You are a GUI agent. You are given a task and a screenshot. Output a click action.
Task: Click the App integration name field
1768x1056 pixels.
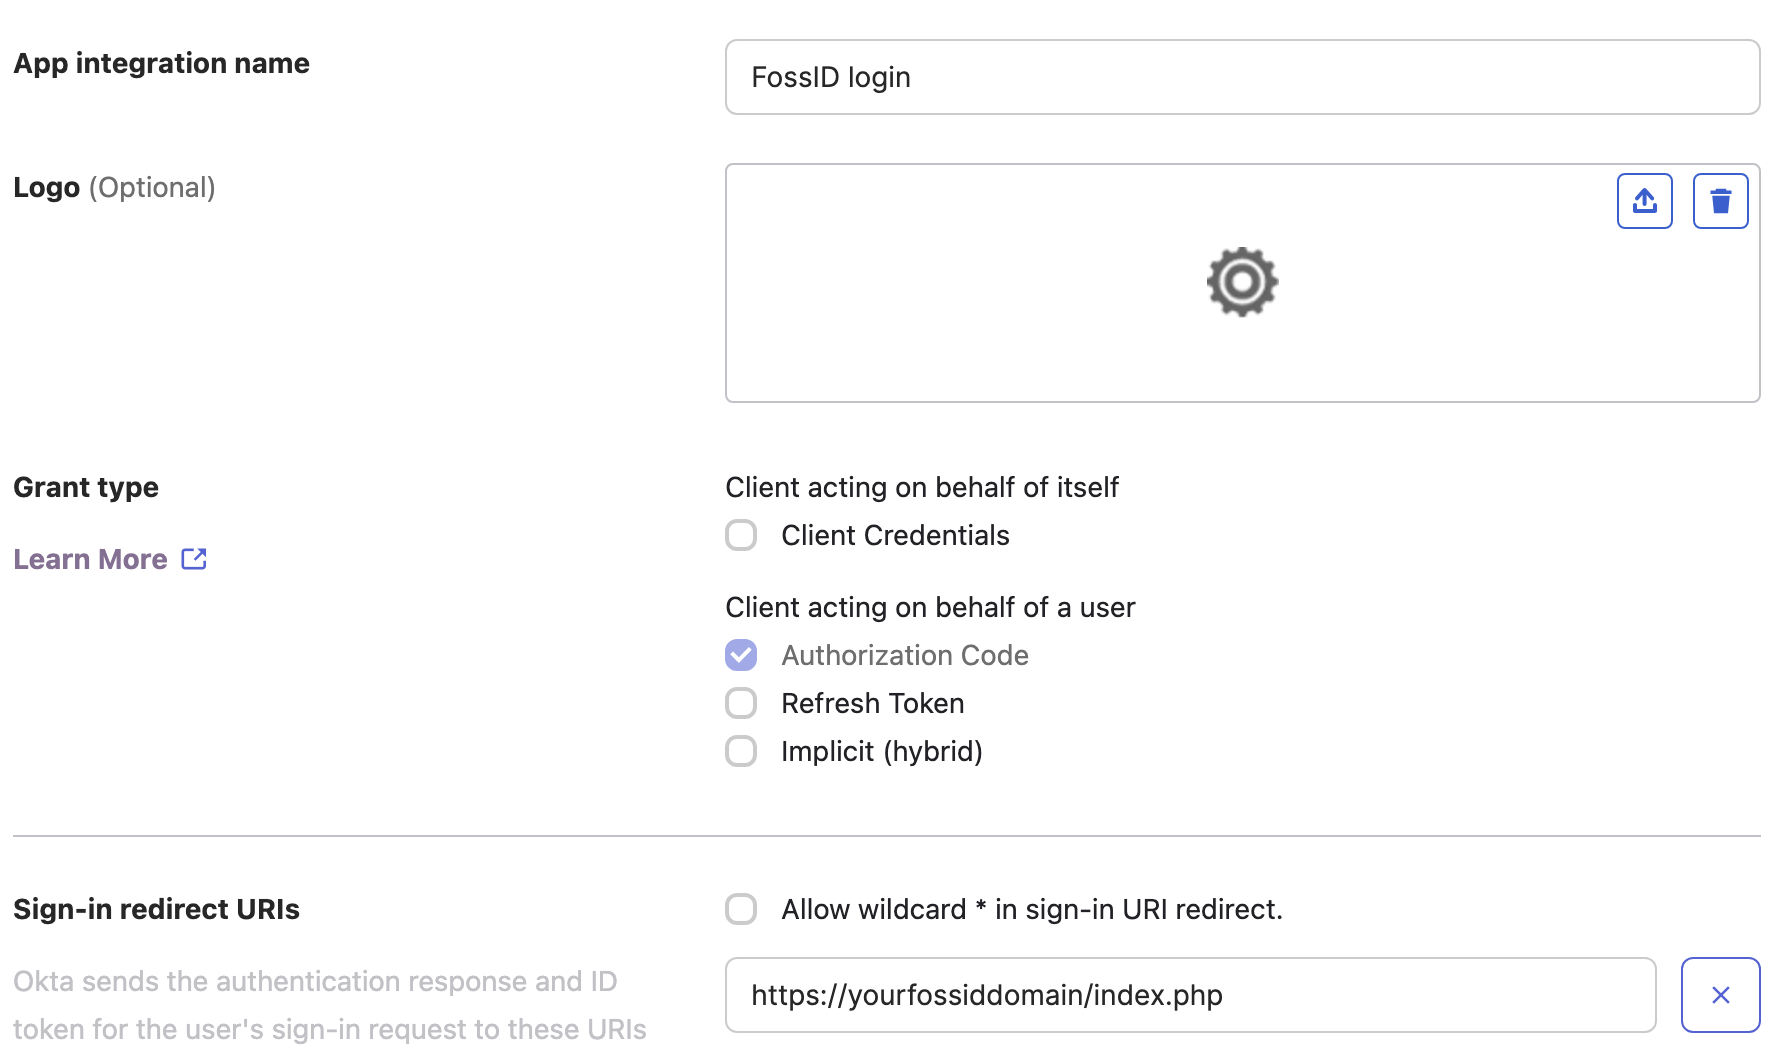pos(1242,77)
